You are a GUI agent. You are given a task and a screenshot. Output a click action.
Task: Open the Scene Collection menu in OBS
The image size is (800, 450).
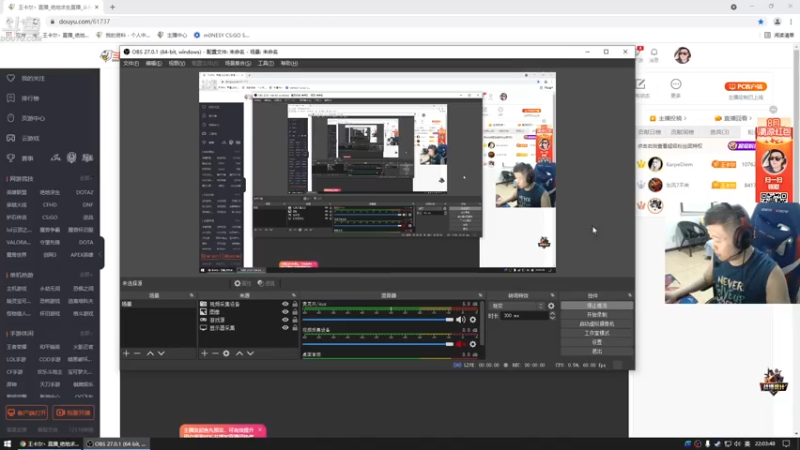point(238,63)
